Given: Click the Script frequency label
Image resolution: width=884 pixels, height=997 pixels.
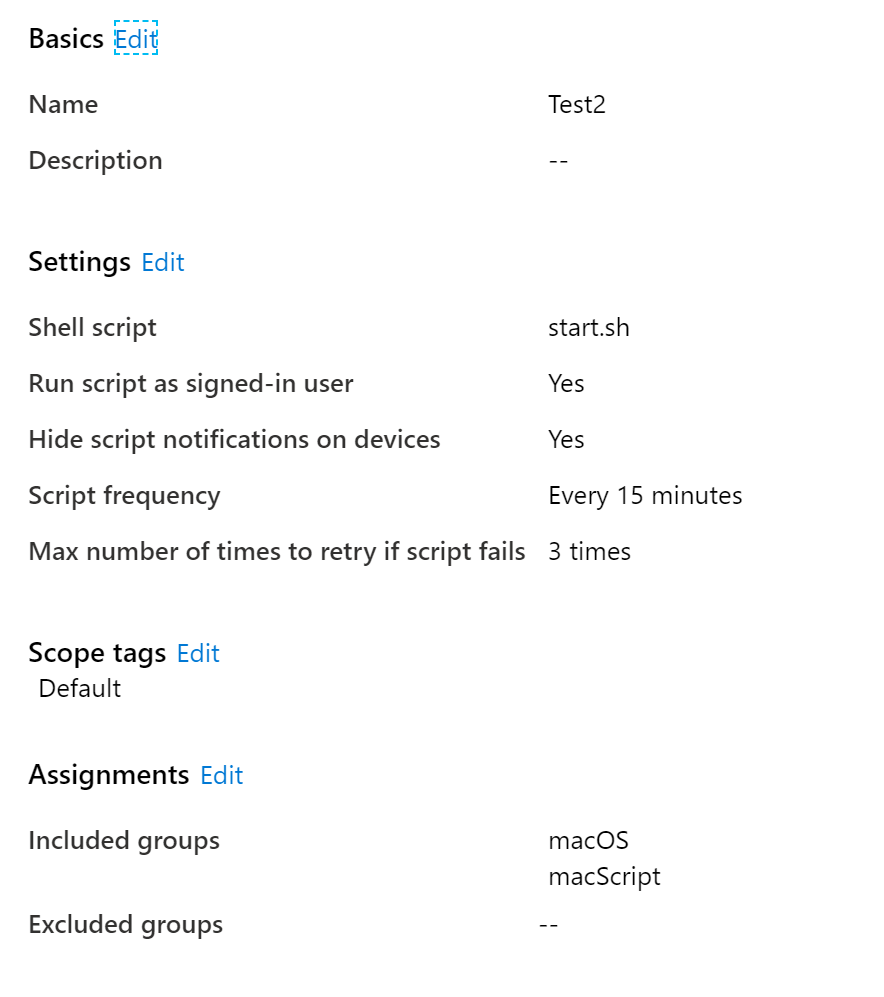Looking at the screenshot, I should [x=124, y=496].
